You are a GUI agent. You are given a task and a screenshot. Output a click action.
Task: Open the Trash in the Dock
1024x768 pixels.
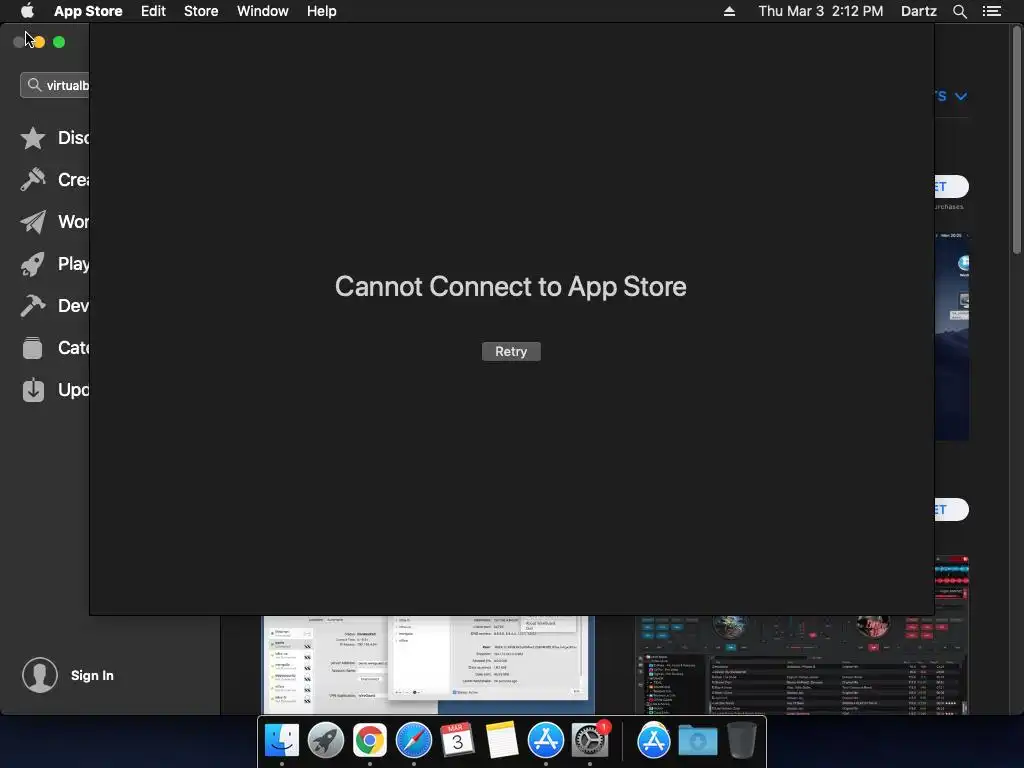741,741
